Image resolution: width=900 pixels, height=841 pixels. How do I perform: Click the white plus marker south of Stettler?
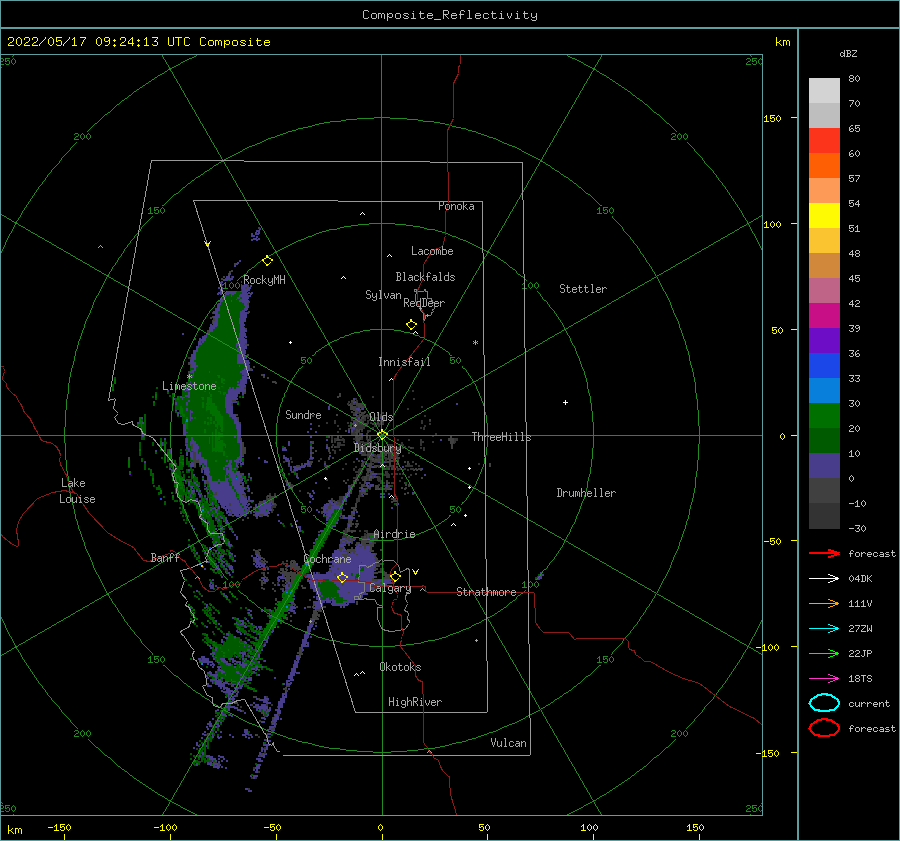(x=565, y=402)
